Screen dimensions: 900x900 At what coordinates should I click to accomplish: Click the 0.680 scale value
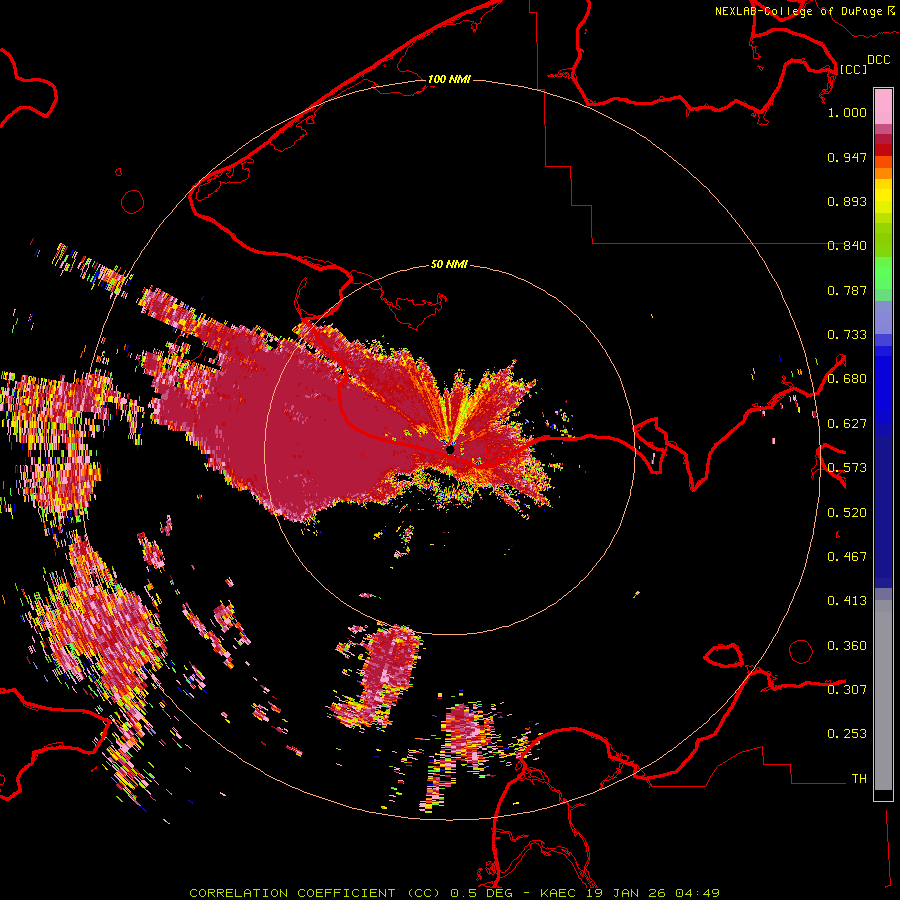[x=847, y=379]
